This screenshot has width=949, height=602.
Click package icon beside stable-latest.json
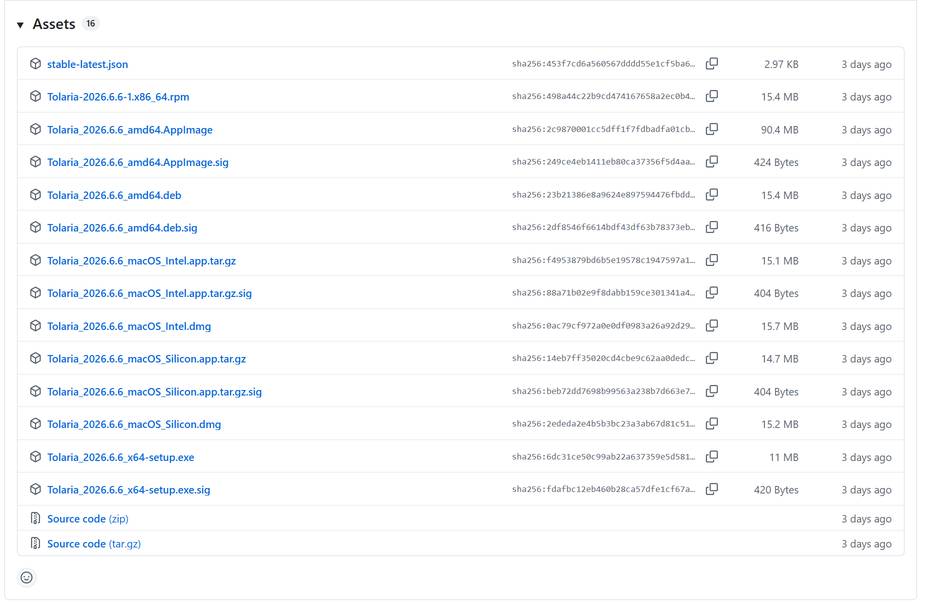(x=36, y=64)
